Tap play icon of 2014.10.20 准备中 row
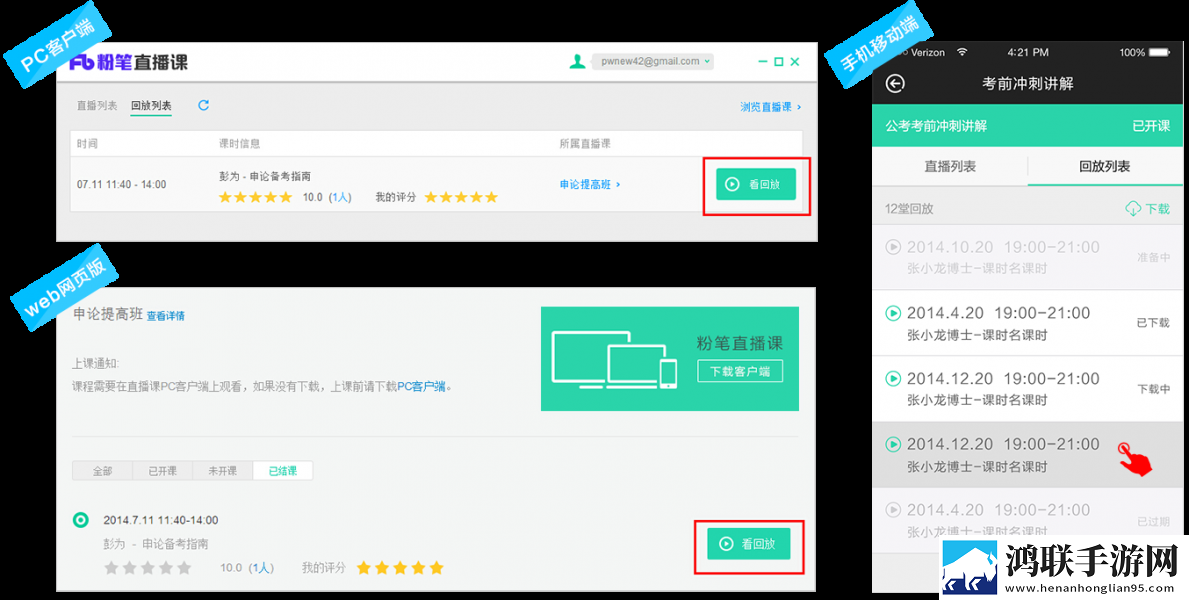This screenshot has height=600, width=1189. pos(893,247)
